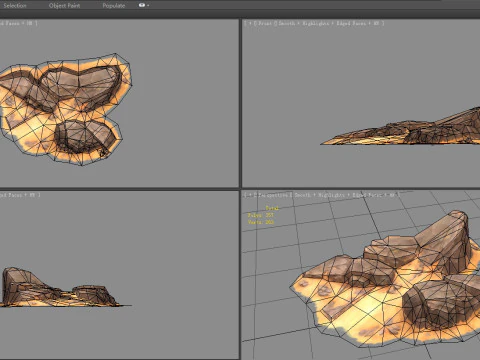This screenshot has height=360, width=480.
Task: Open the Selection ribbon tab
Action: [15, 5]
